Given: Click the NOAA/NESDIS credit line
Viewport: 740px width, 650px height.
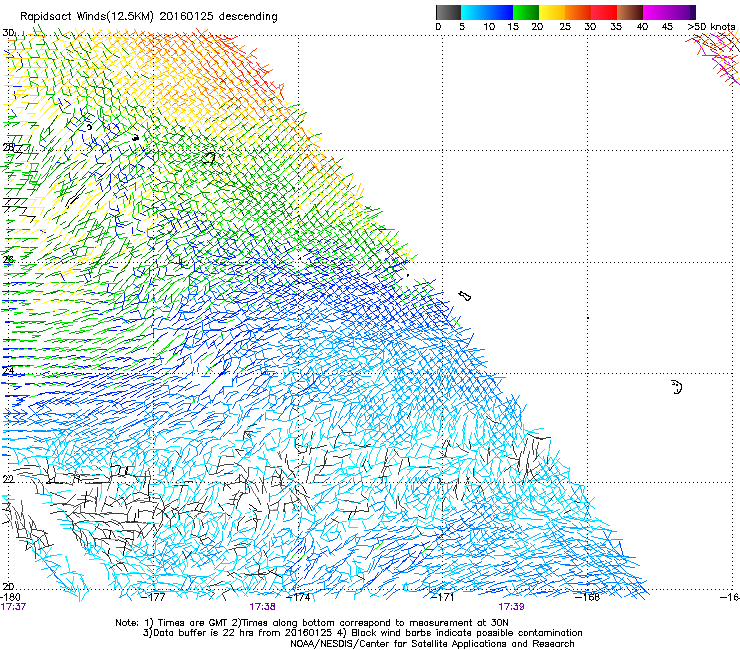Looking at the screenshot, I should click(432, 644).
